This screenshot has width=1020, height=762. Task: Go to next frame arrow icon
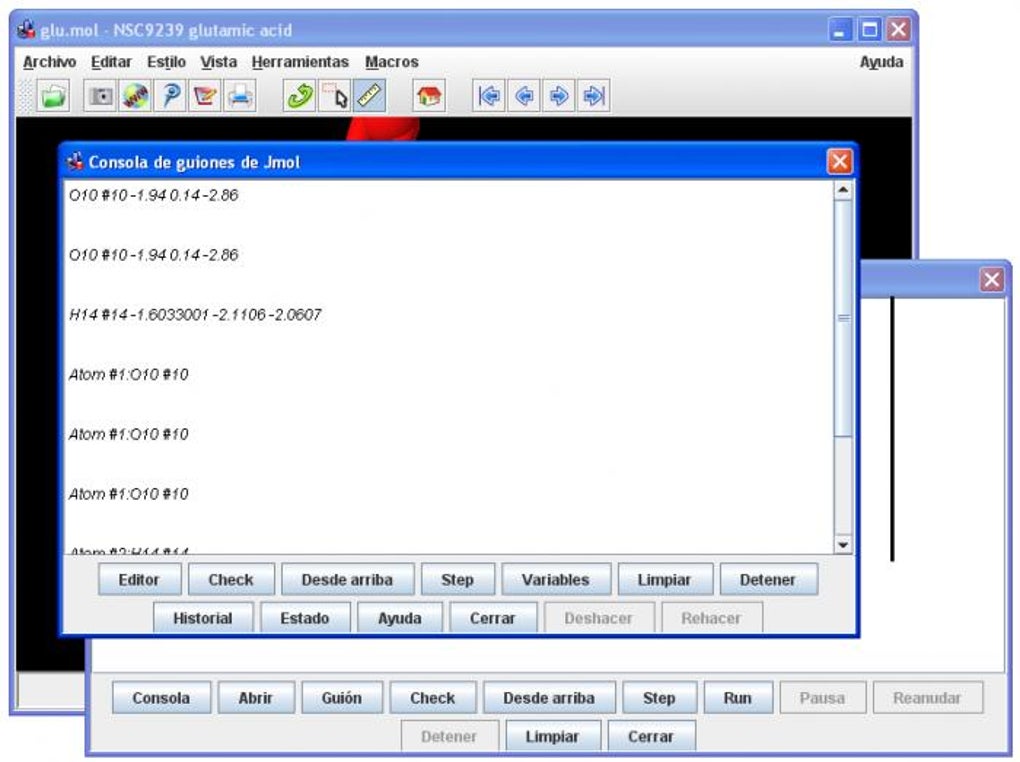(x=558, y=96)
